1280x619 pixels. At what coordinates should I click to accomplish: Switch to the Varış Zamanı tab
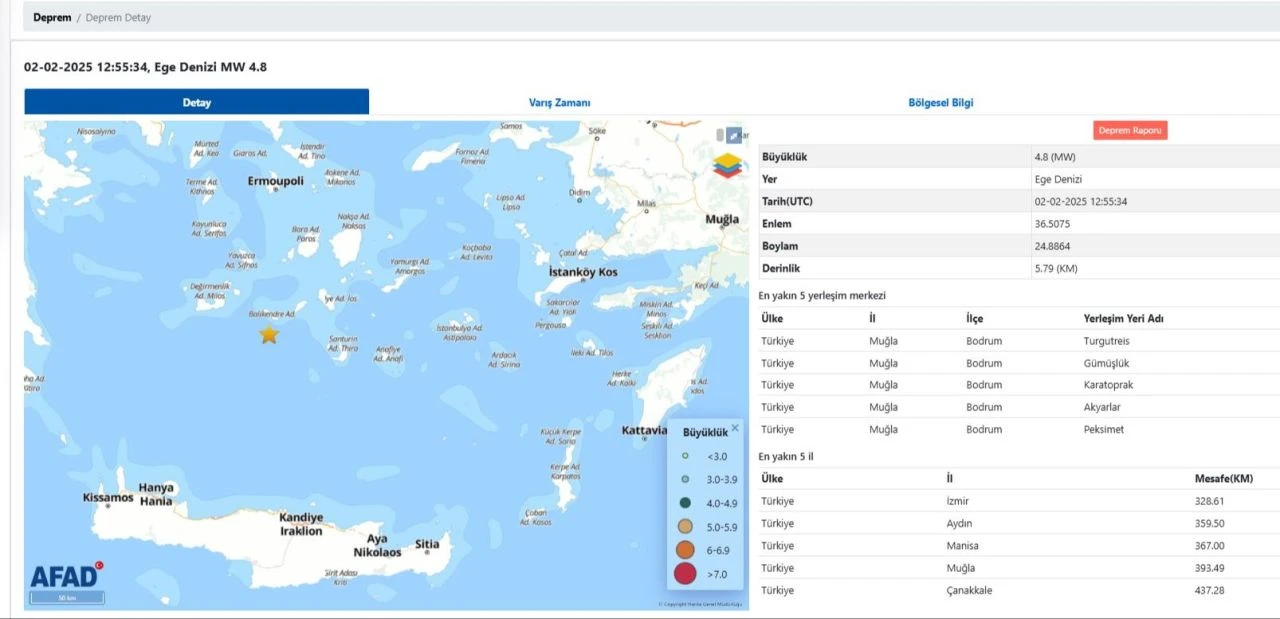coord(559,102)
